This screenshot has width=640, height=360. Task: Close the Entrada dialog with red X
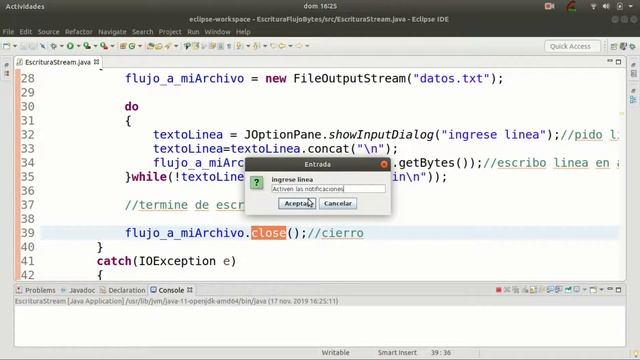click(x=384, y=164)
